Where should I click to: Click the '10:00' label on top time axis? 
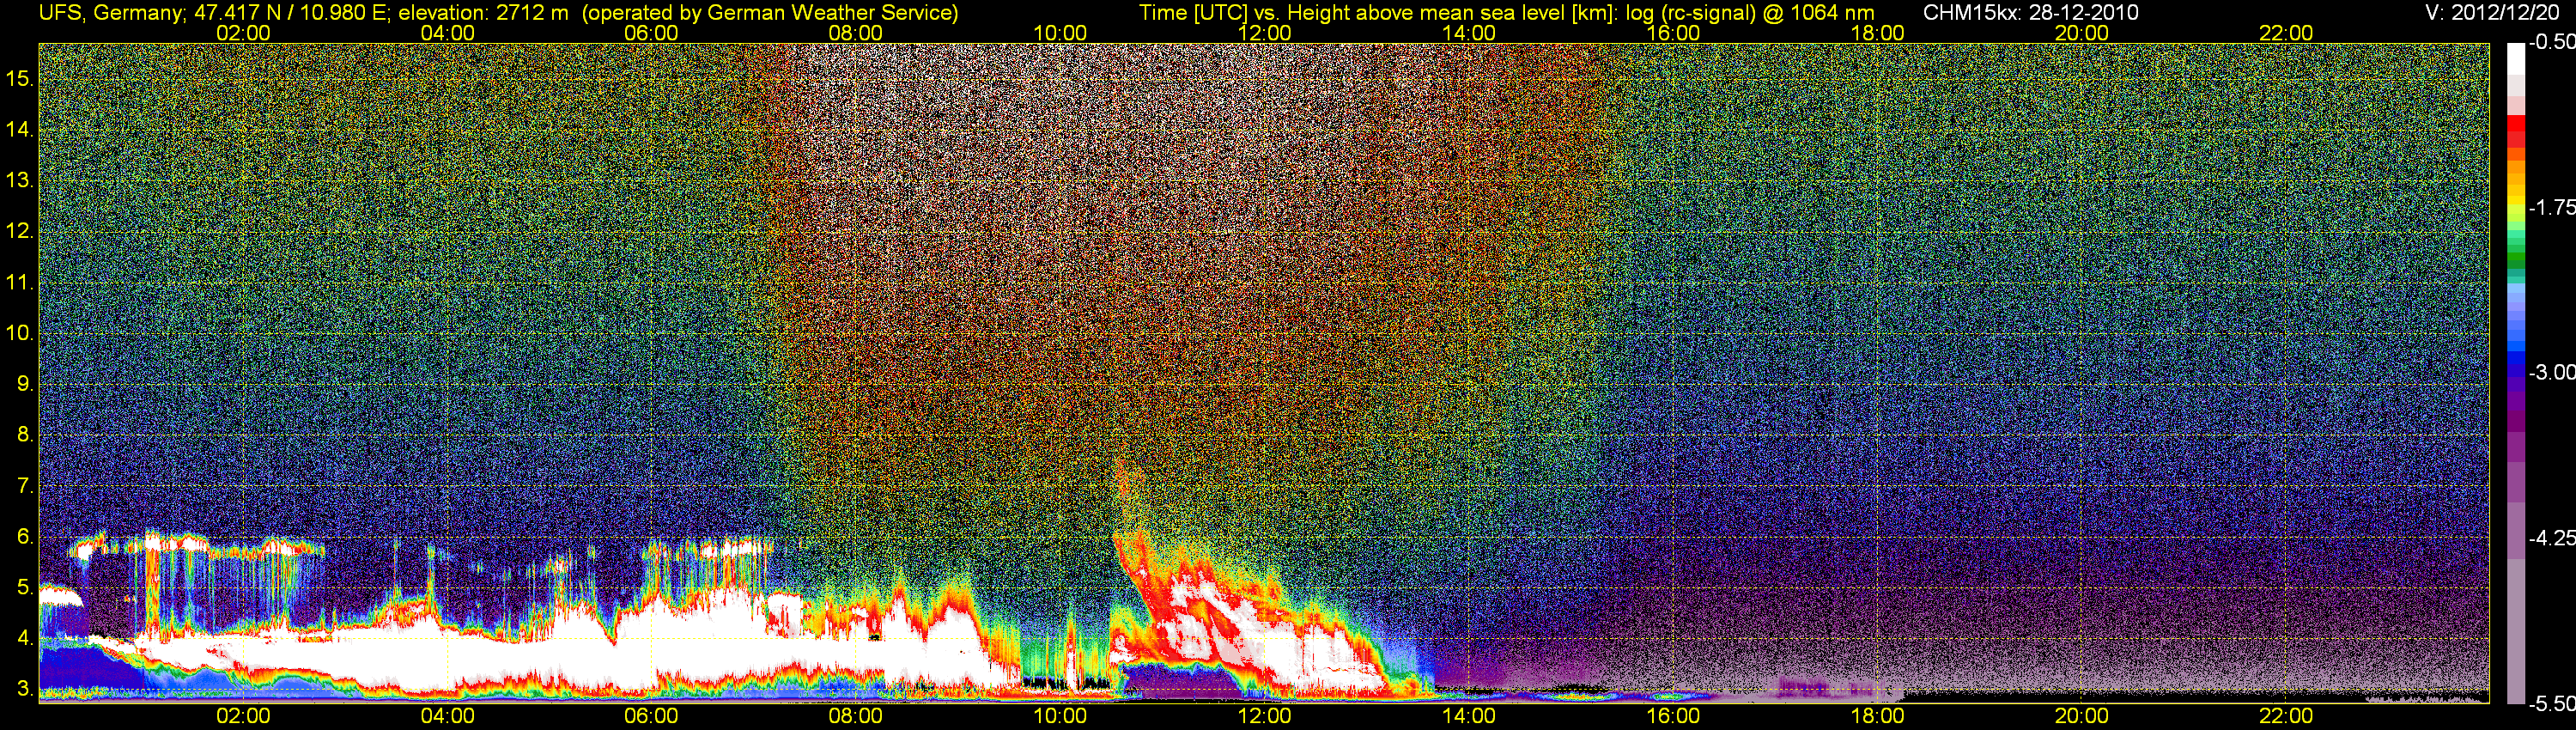[x=1060, y=33]
